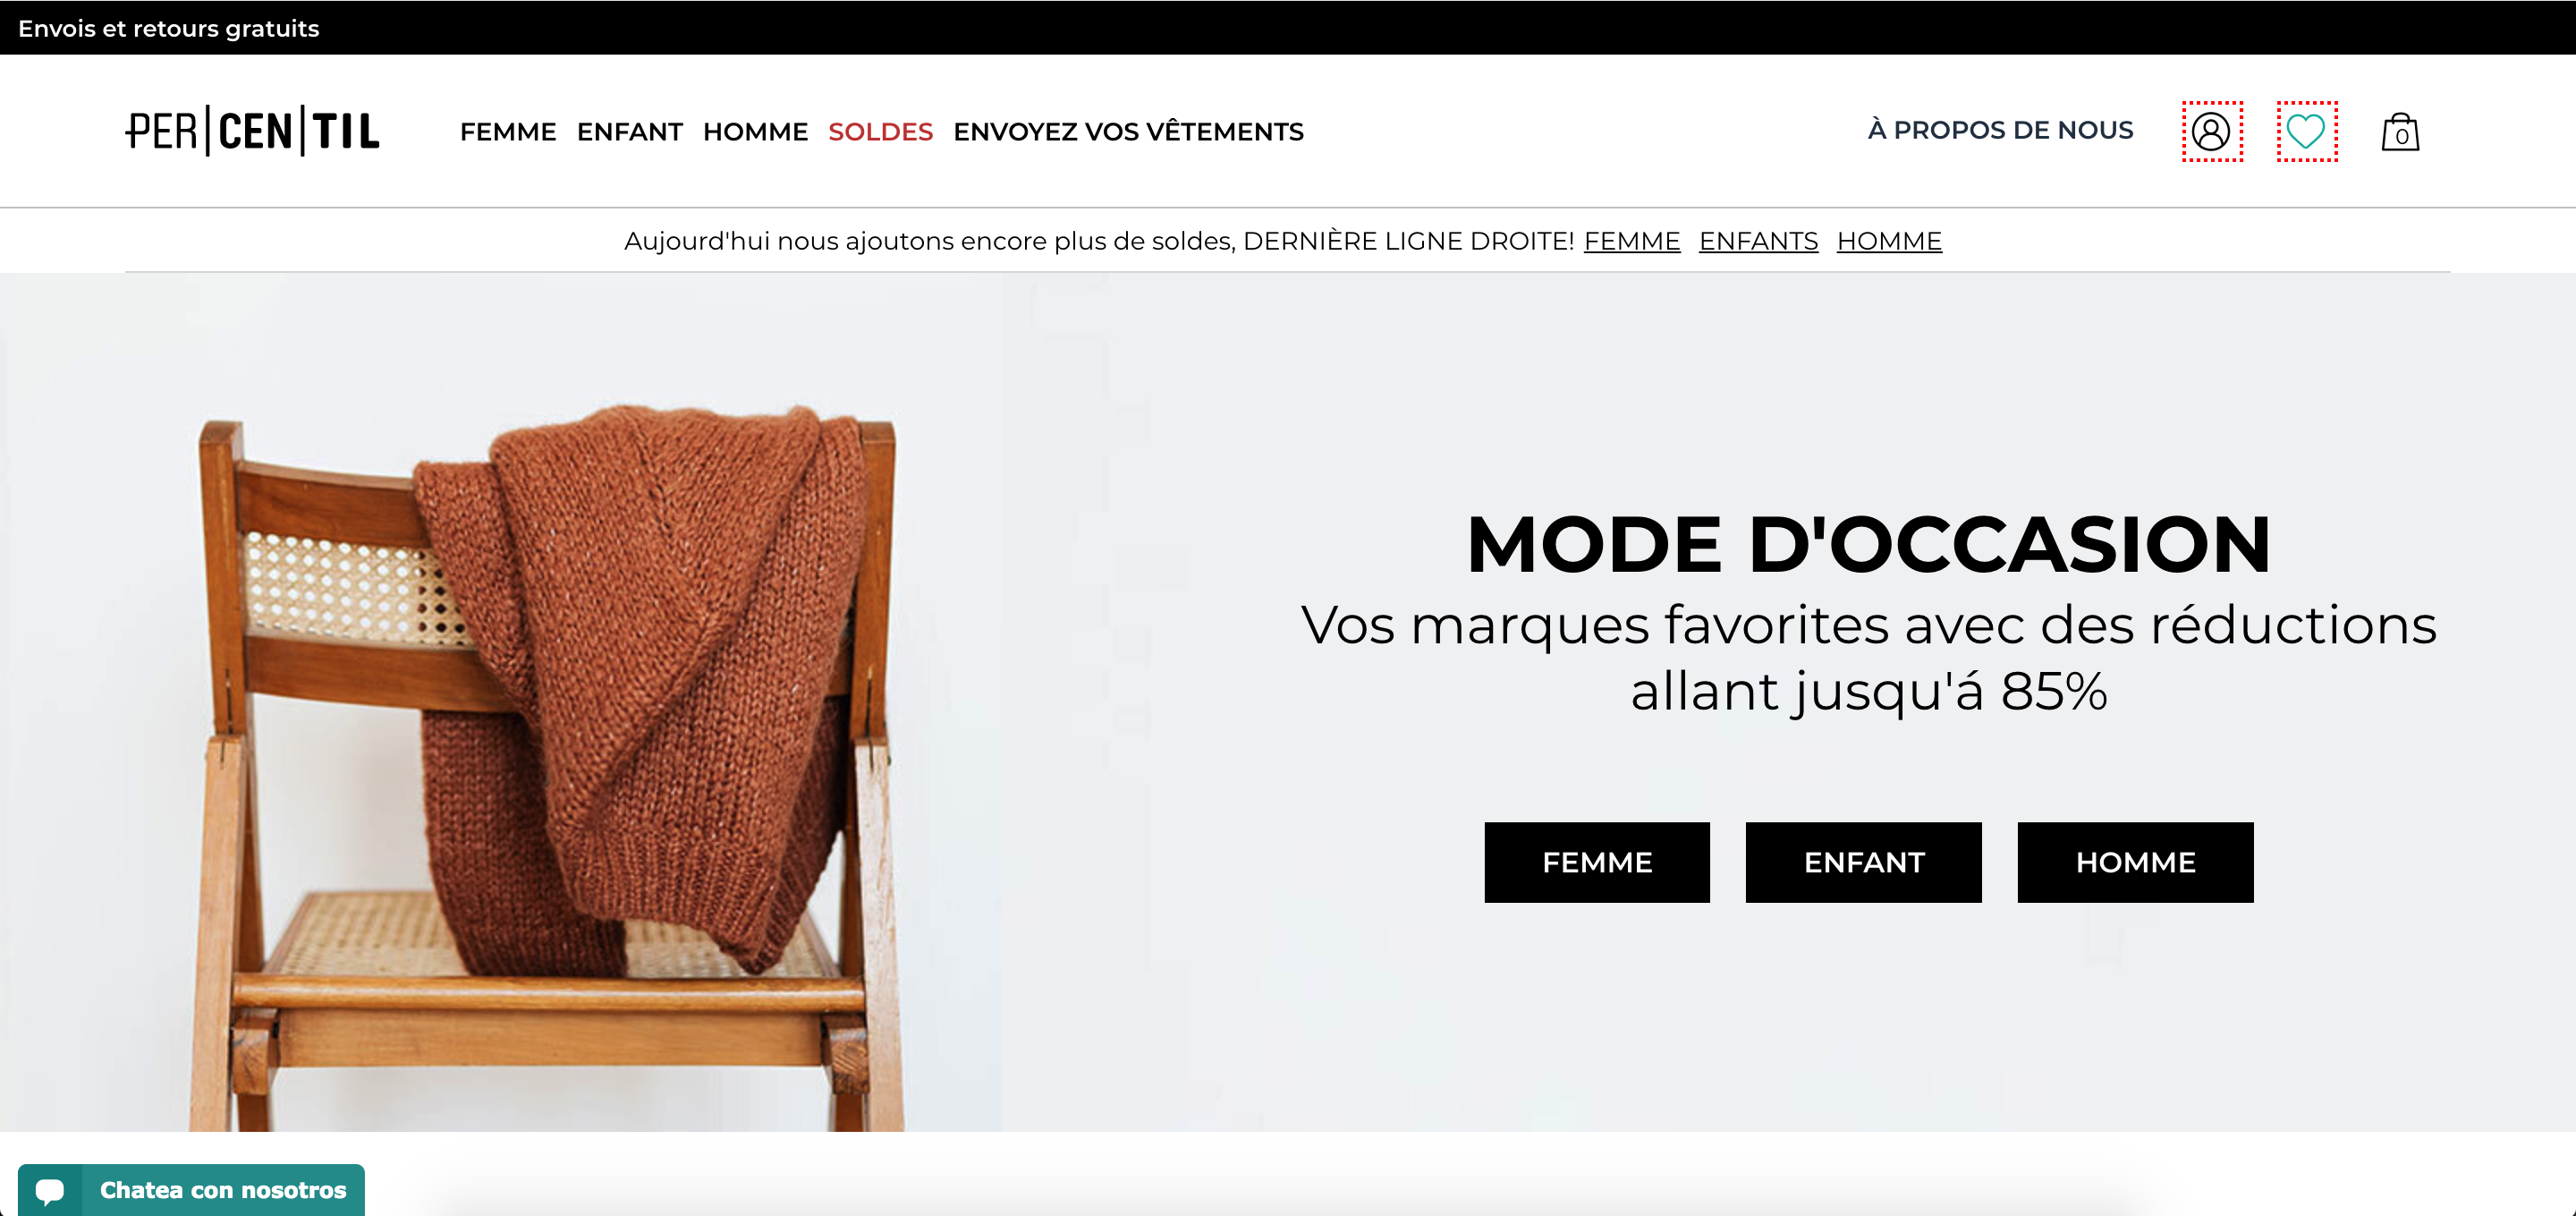The image size is (2576, 1216).
Task: Follow the underlined FEMME sales link
Action: pyautogui.click(x=1632, y=241)
